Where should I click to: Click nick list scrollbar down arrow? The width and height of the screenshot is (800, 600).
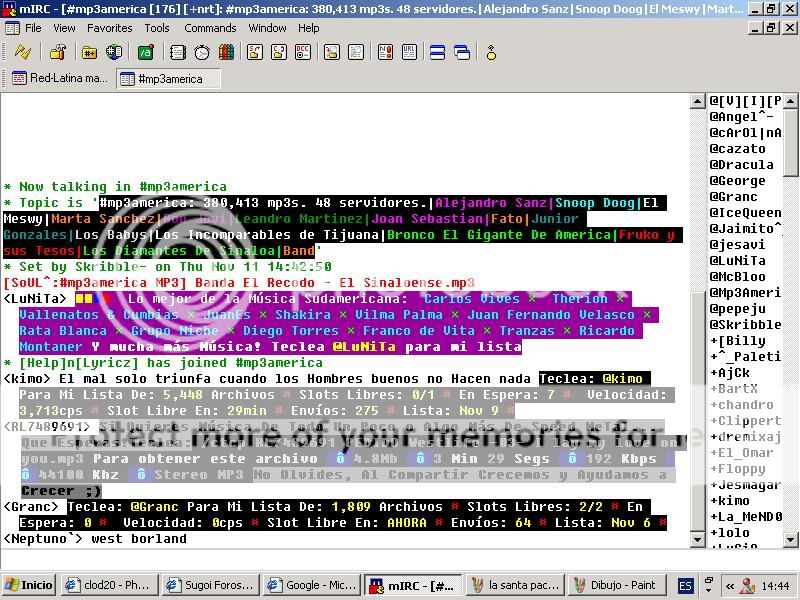(790, 539)
